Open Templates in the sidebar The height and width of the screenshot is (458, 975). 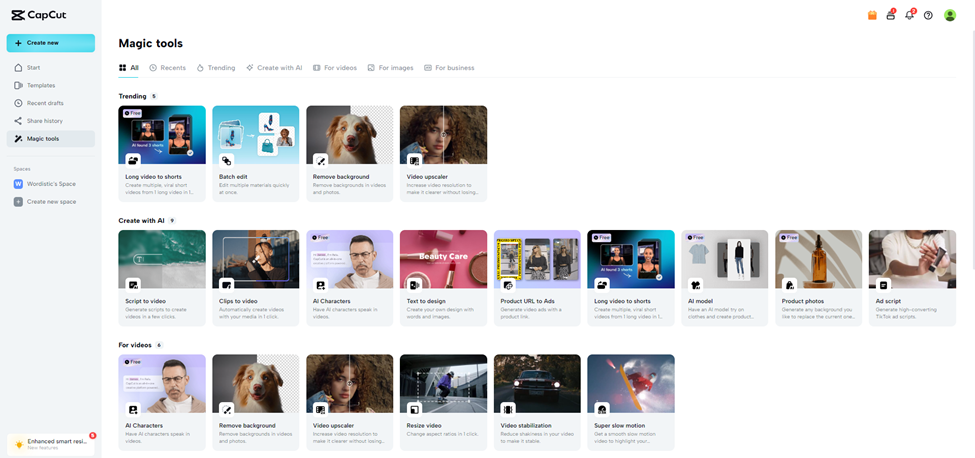[x=51, y=85]
